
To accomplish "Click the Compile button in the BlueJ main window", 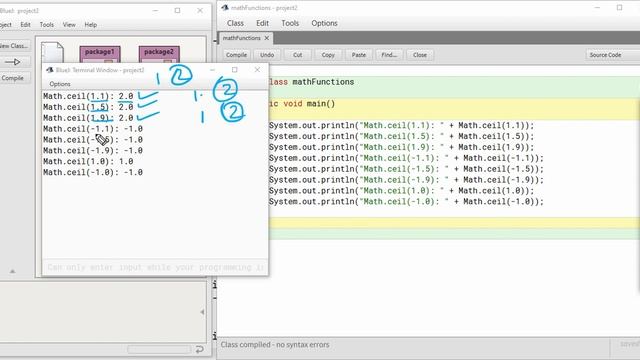I will click(x=14, y=78).
